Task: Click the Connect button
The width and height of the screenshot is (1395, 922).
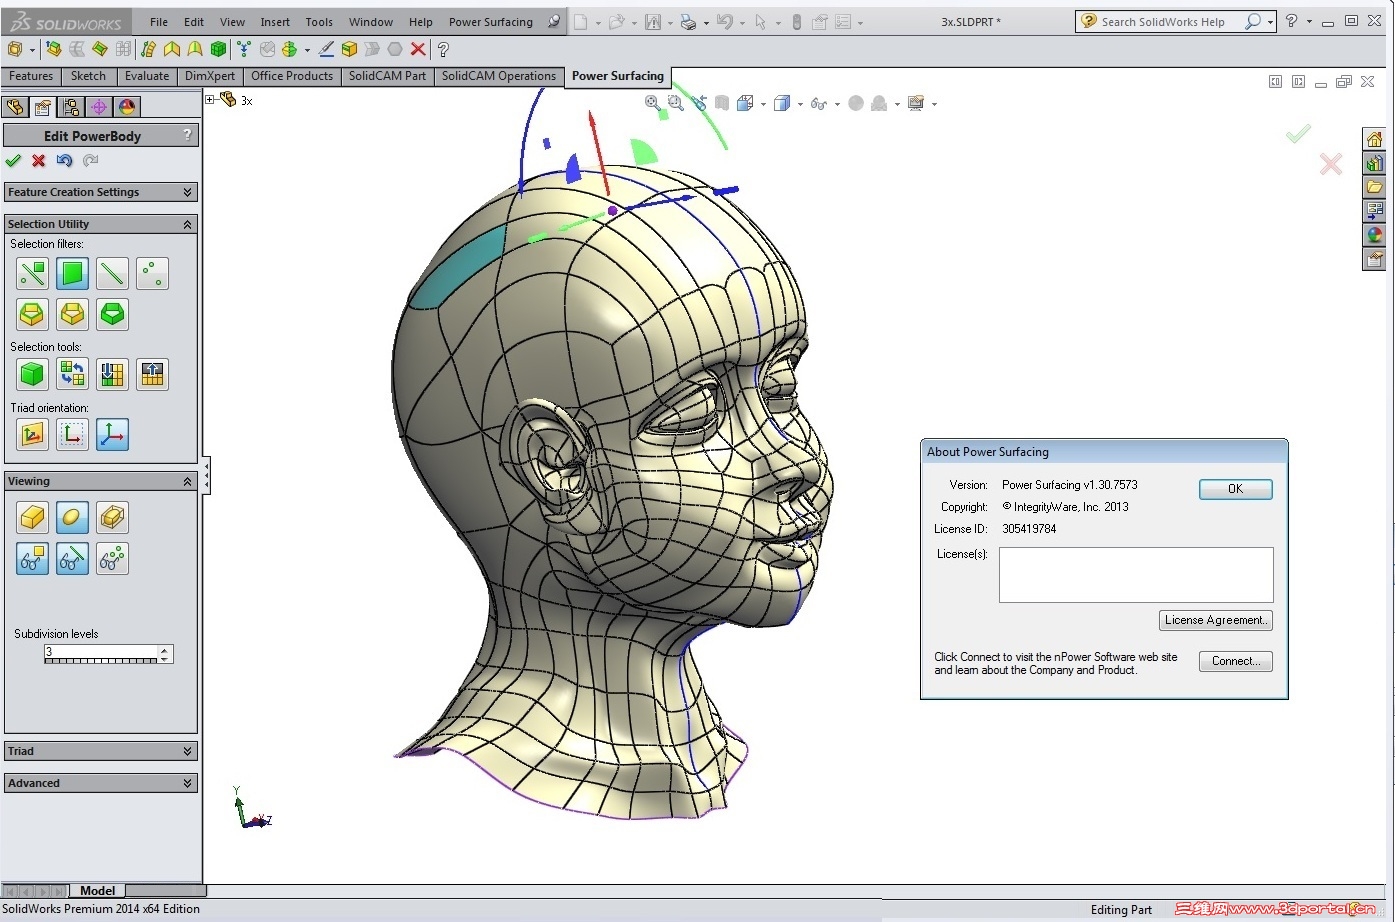Action: click(1235, 661)
